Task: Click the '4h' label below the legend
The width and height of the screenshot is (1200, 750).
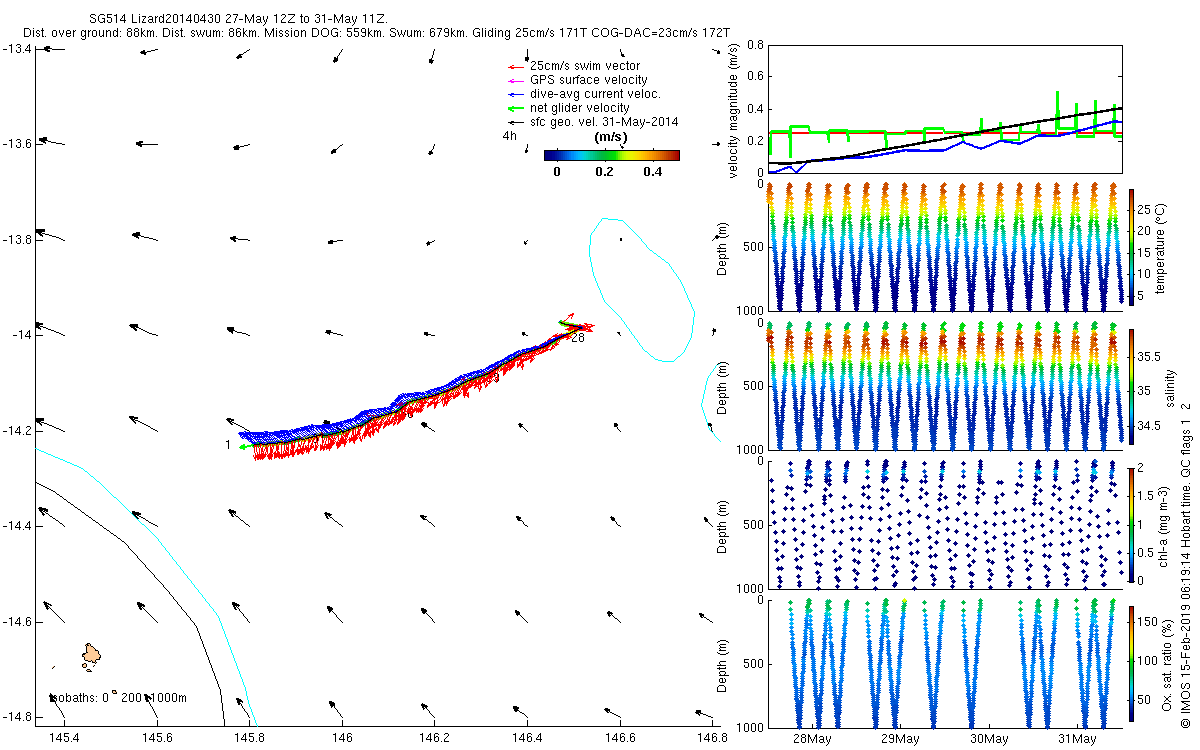Action: pyautogui.click(x=509, y=135)
